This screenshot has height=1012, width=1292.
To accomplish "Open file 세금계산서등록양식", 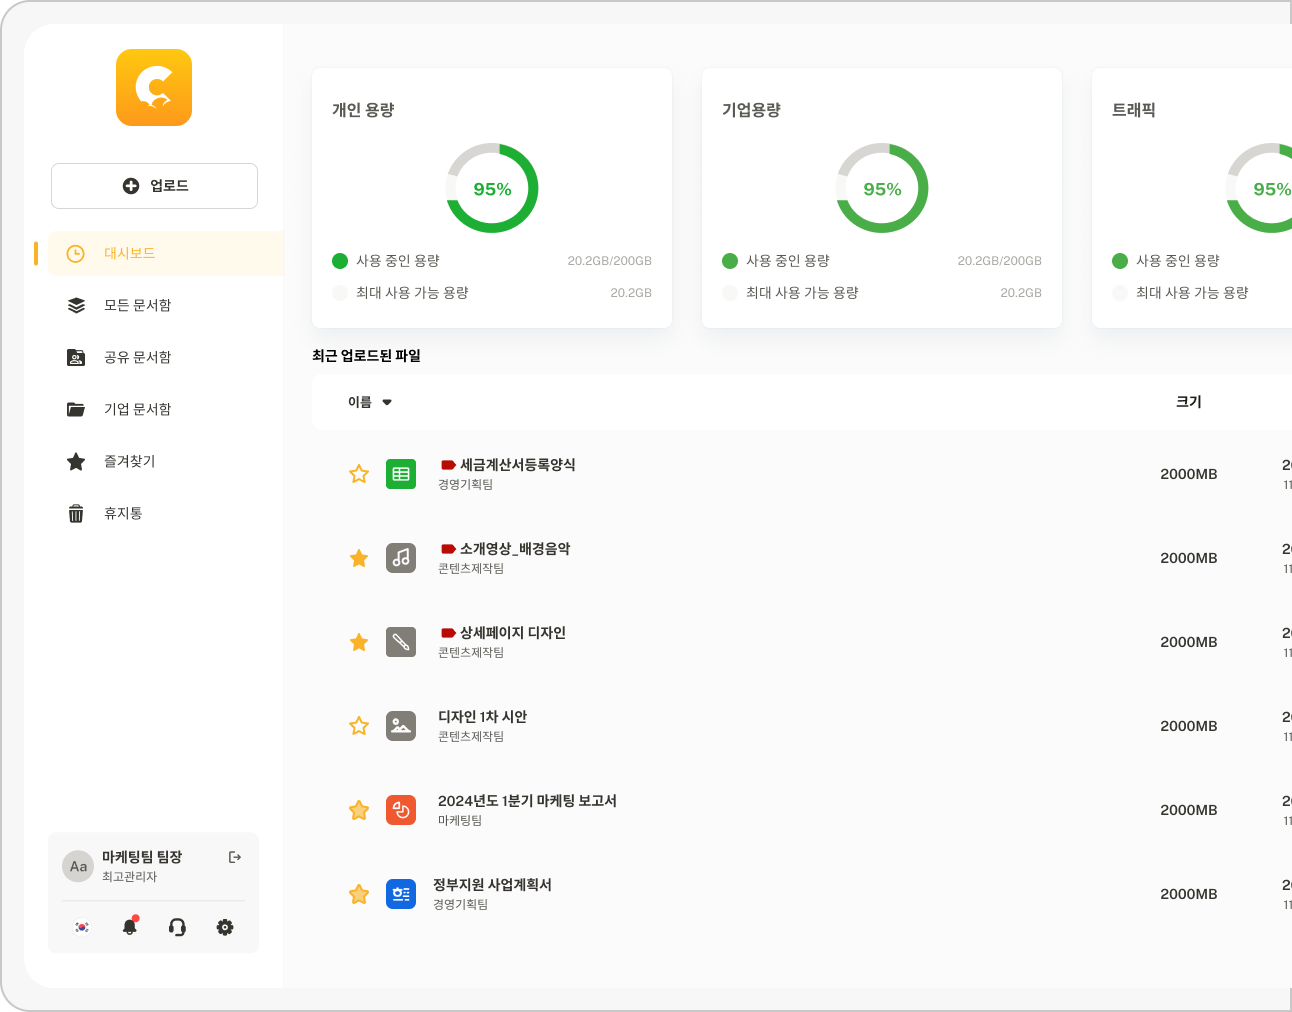I will [x=517, y=465].
